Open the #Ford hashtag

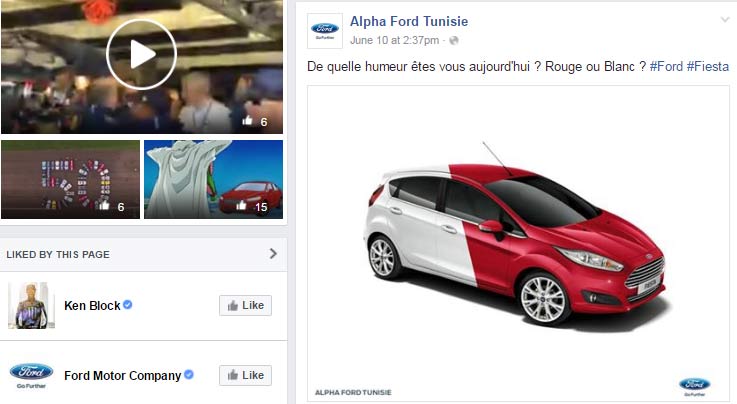666,67
